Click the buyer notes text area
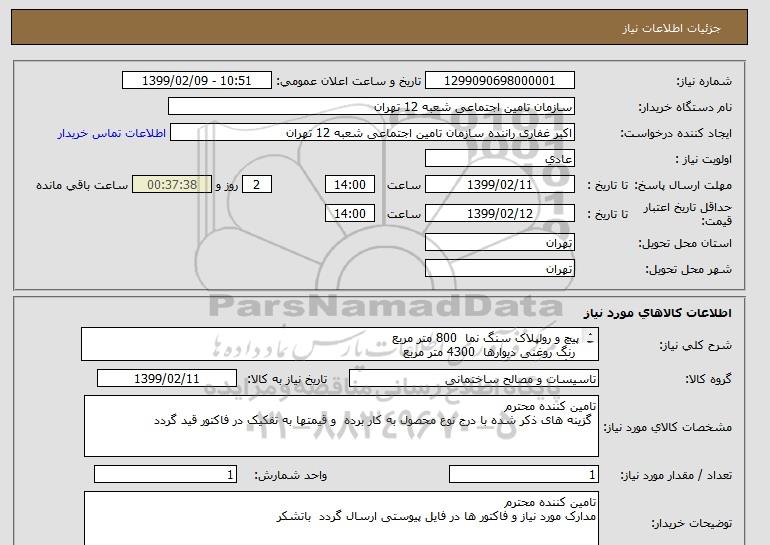This screenshot has width=770, height=545. [x=341, y=518]
